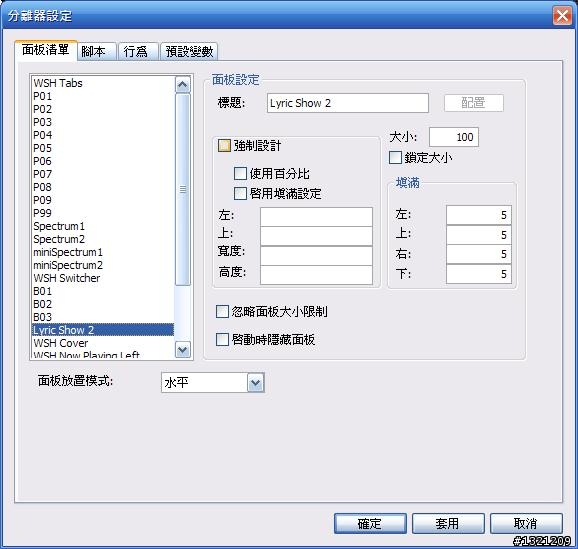
Task: Select P04 in panel list
Action: coord(103,135)
